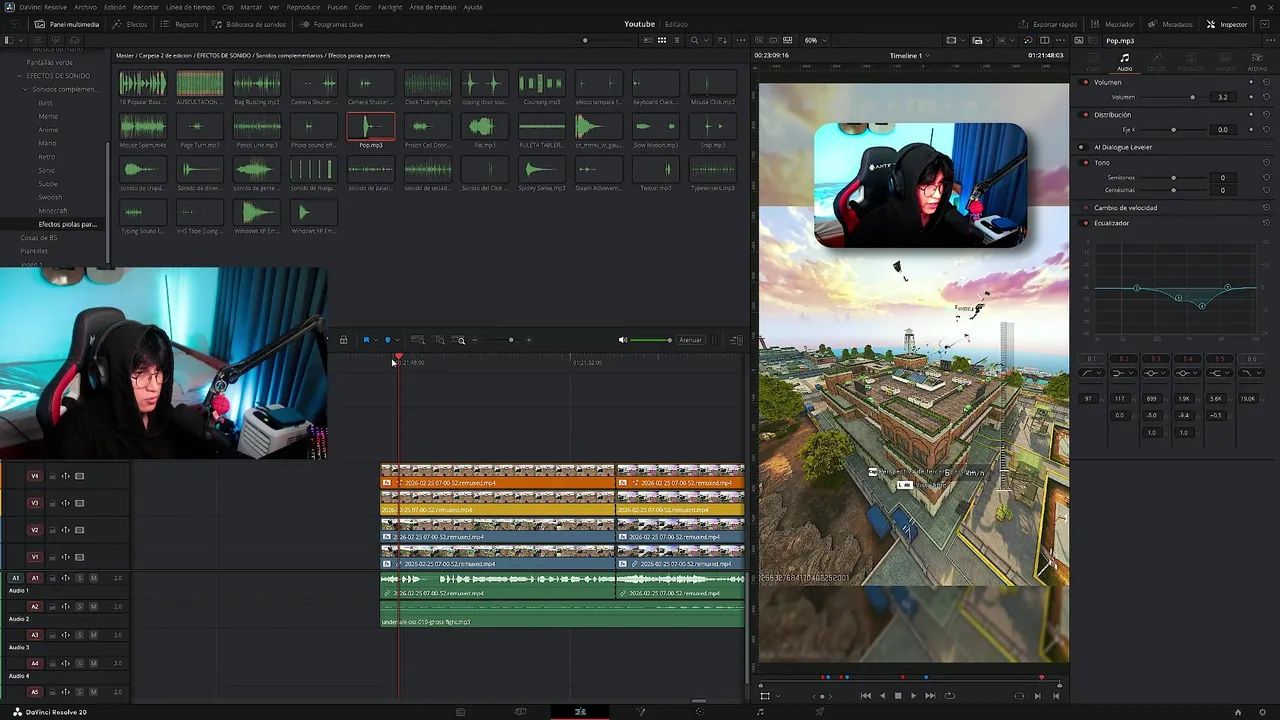1280x720 pixels.
Task: Select the Minecraft bin folder
Action: coord(53,211)
